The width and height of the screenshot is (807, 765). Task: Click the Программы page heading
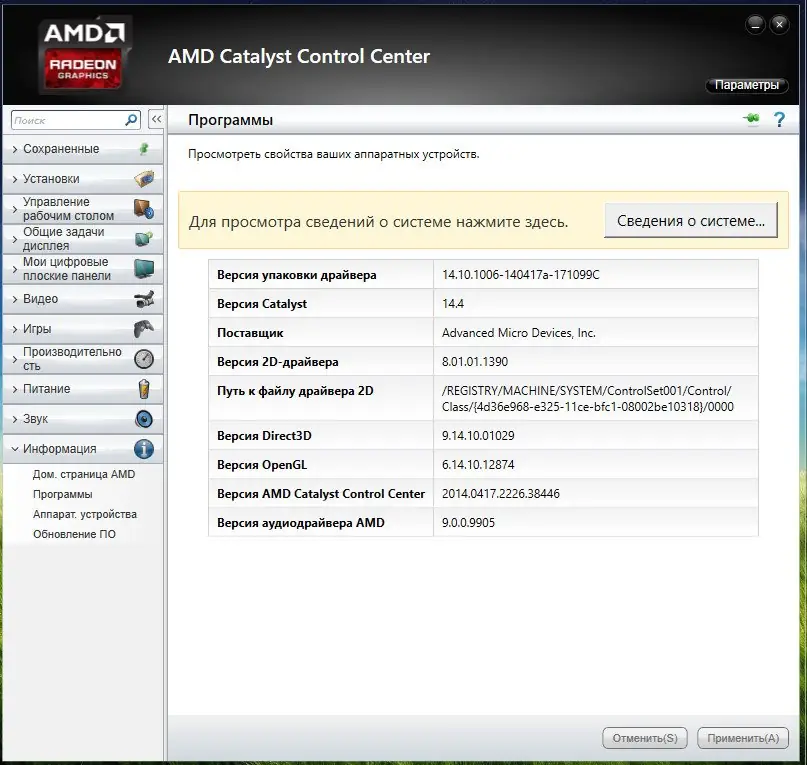231,120
